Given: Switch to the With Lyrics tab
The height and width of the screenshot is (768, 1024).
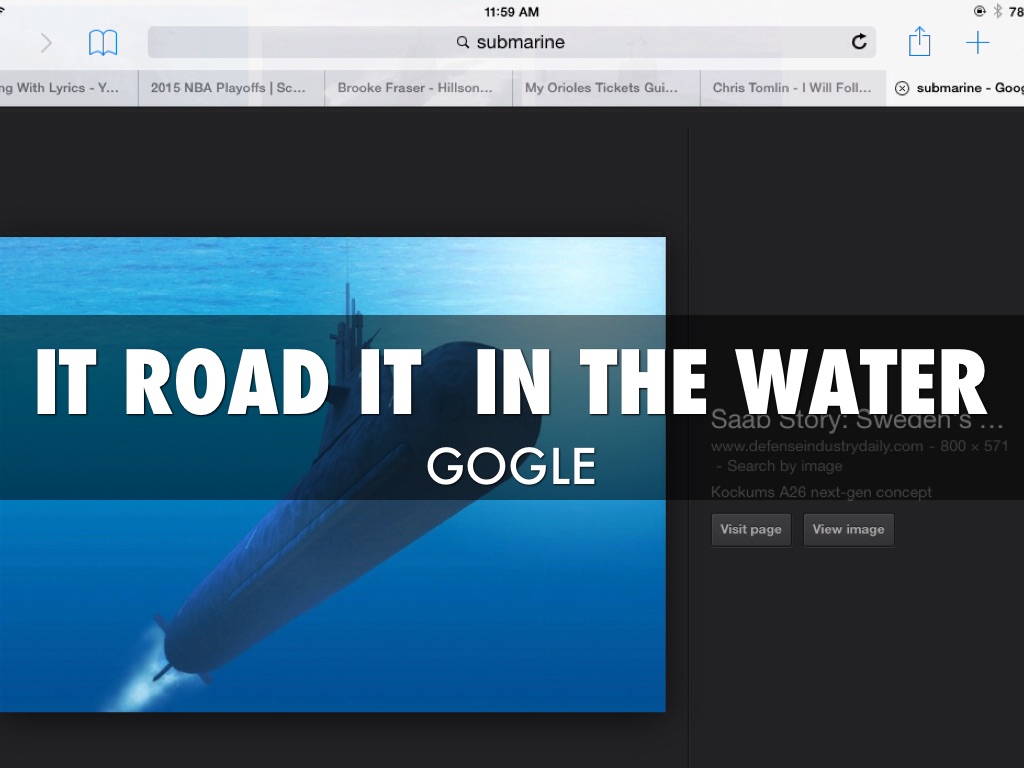Looking at the screenshot, I should coord(62,88).
